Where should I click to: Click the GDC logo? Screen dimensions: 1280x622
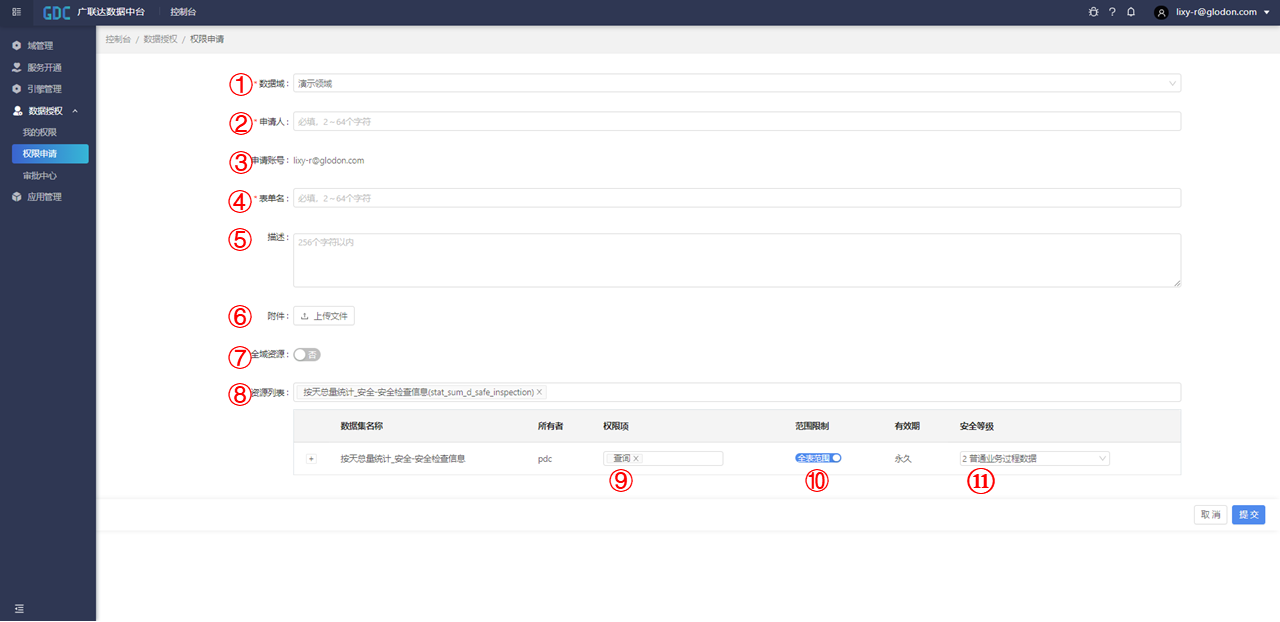pos(56,12)
